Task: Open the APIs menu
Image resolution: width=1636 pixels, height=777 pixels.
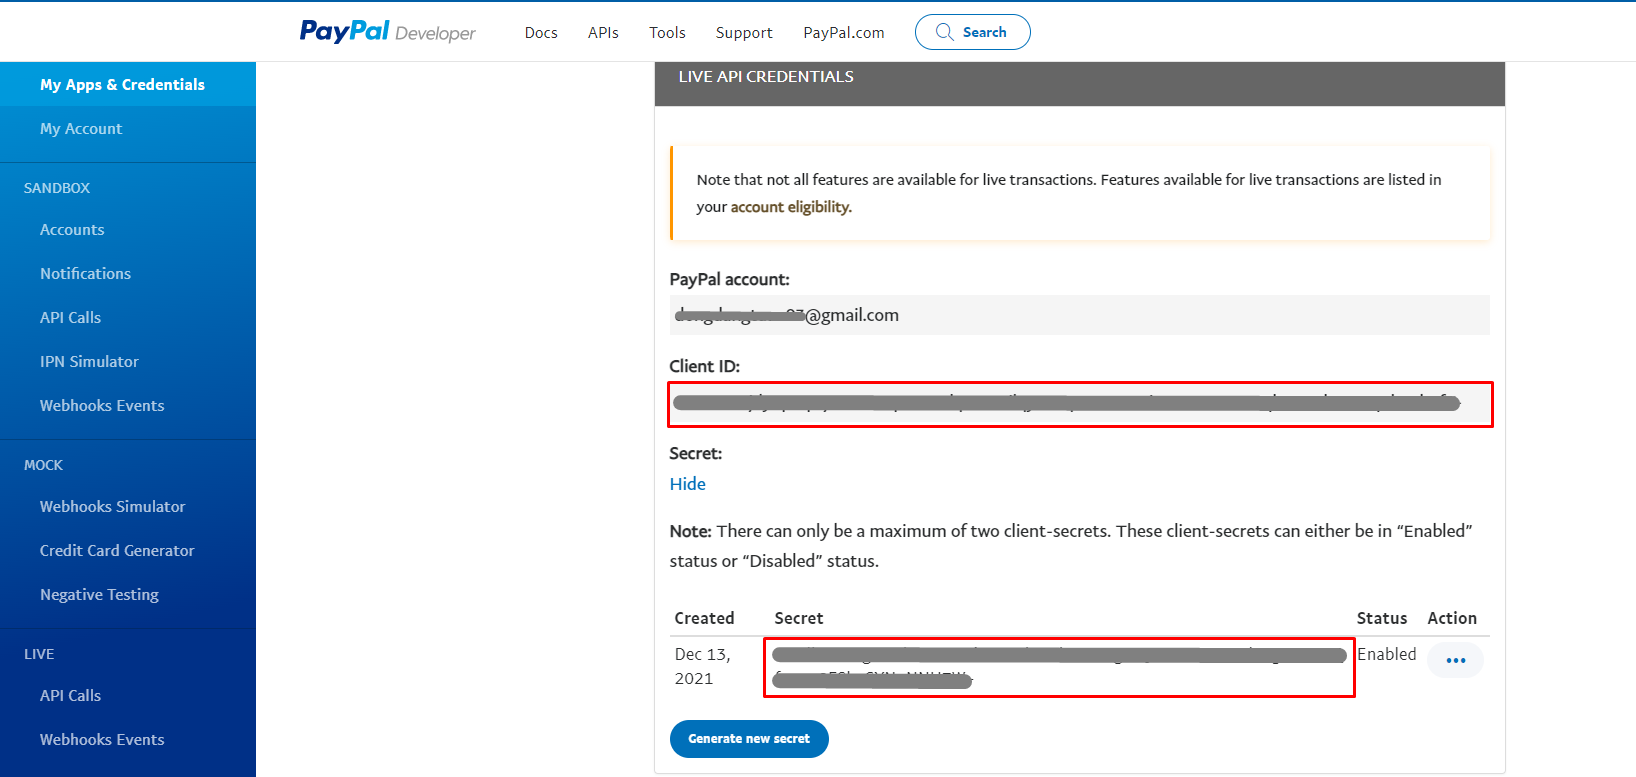Action: [603, 33]
